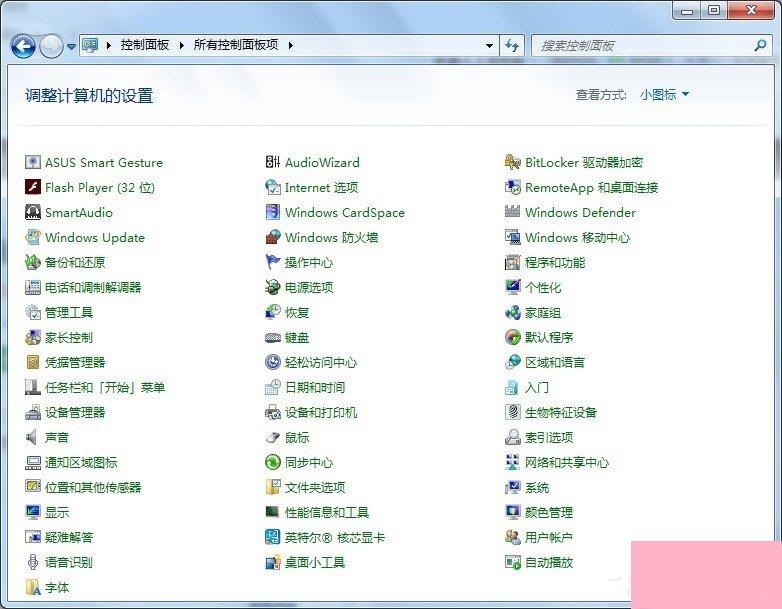Click the 所有控制面板项 breadcrumb item
The image size is (782, 609).
236,45
